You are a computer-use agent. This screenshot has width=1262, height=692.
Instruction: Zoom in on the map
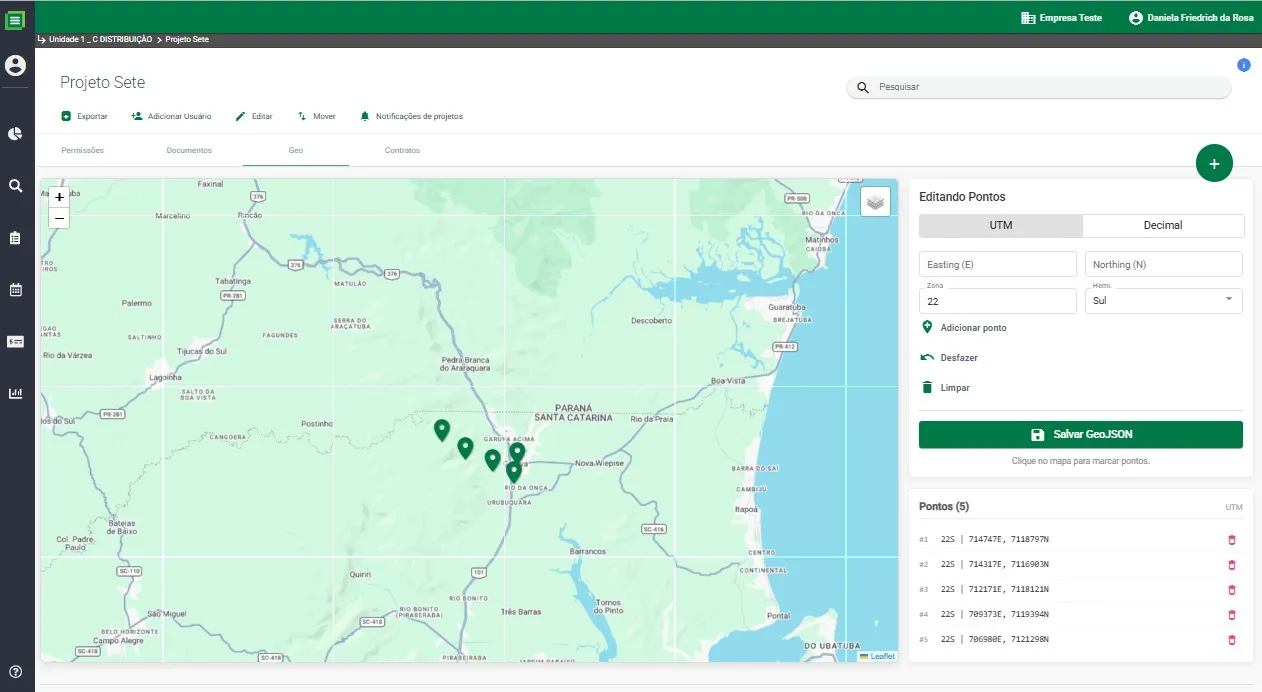(x=59, y=198)
